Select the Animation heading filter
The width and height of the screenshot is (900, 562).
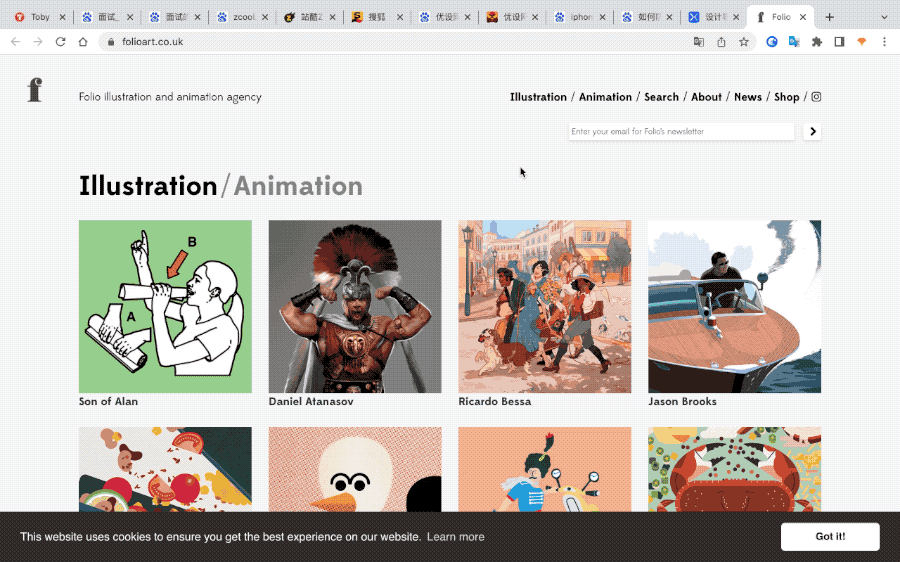(298, 186)
